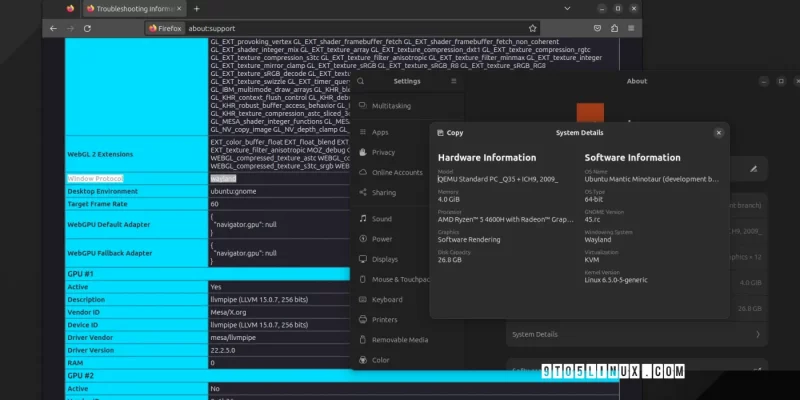Click the Keyboard icon in sidebar
The height and width of the screenshot is (400, 800).
point(363,299)
